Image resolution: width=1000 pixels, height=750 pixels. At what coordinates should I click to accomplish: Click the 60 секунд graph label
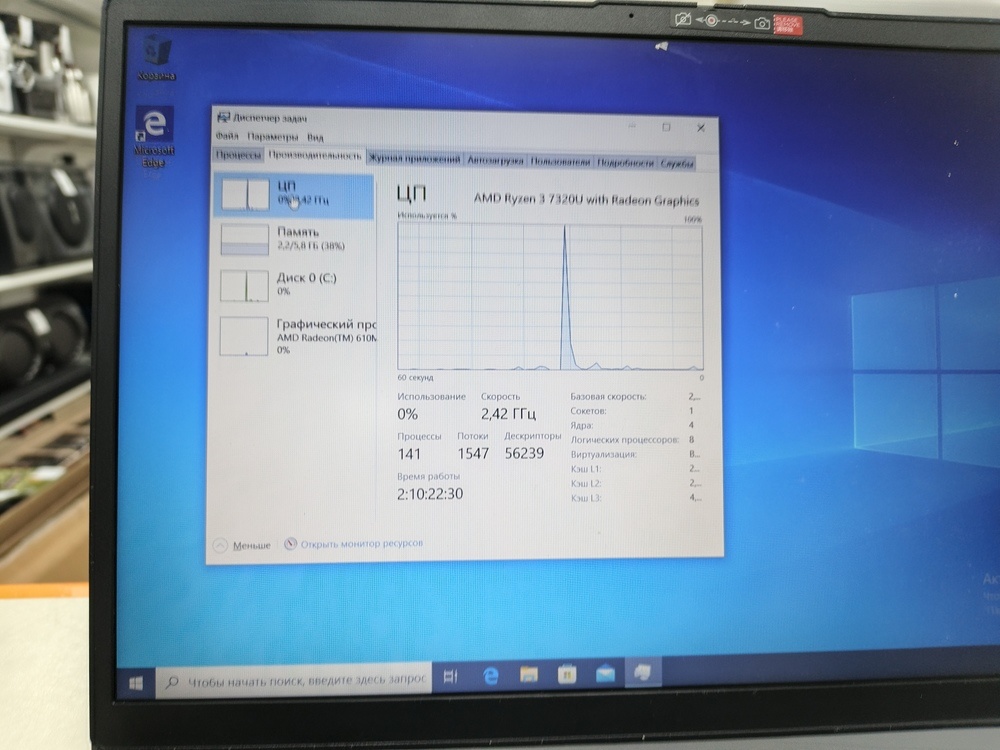415,378
